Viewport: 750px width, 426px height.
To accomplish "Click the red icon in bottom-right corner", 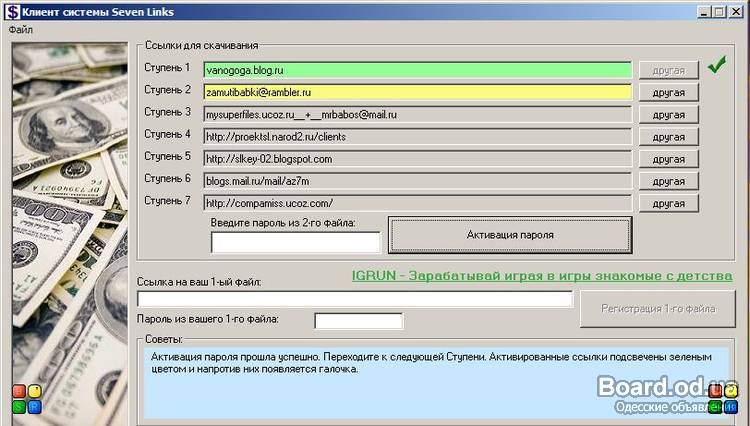I will pyautogui.click(x=716, y=391).
